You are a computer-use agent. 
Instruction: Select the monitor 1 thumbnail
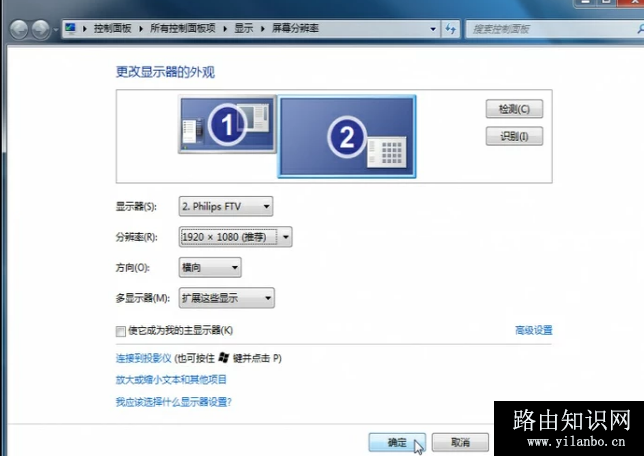[227, 124]
